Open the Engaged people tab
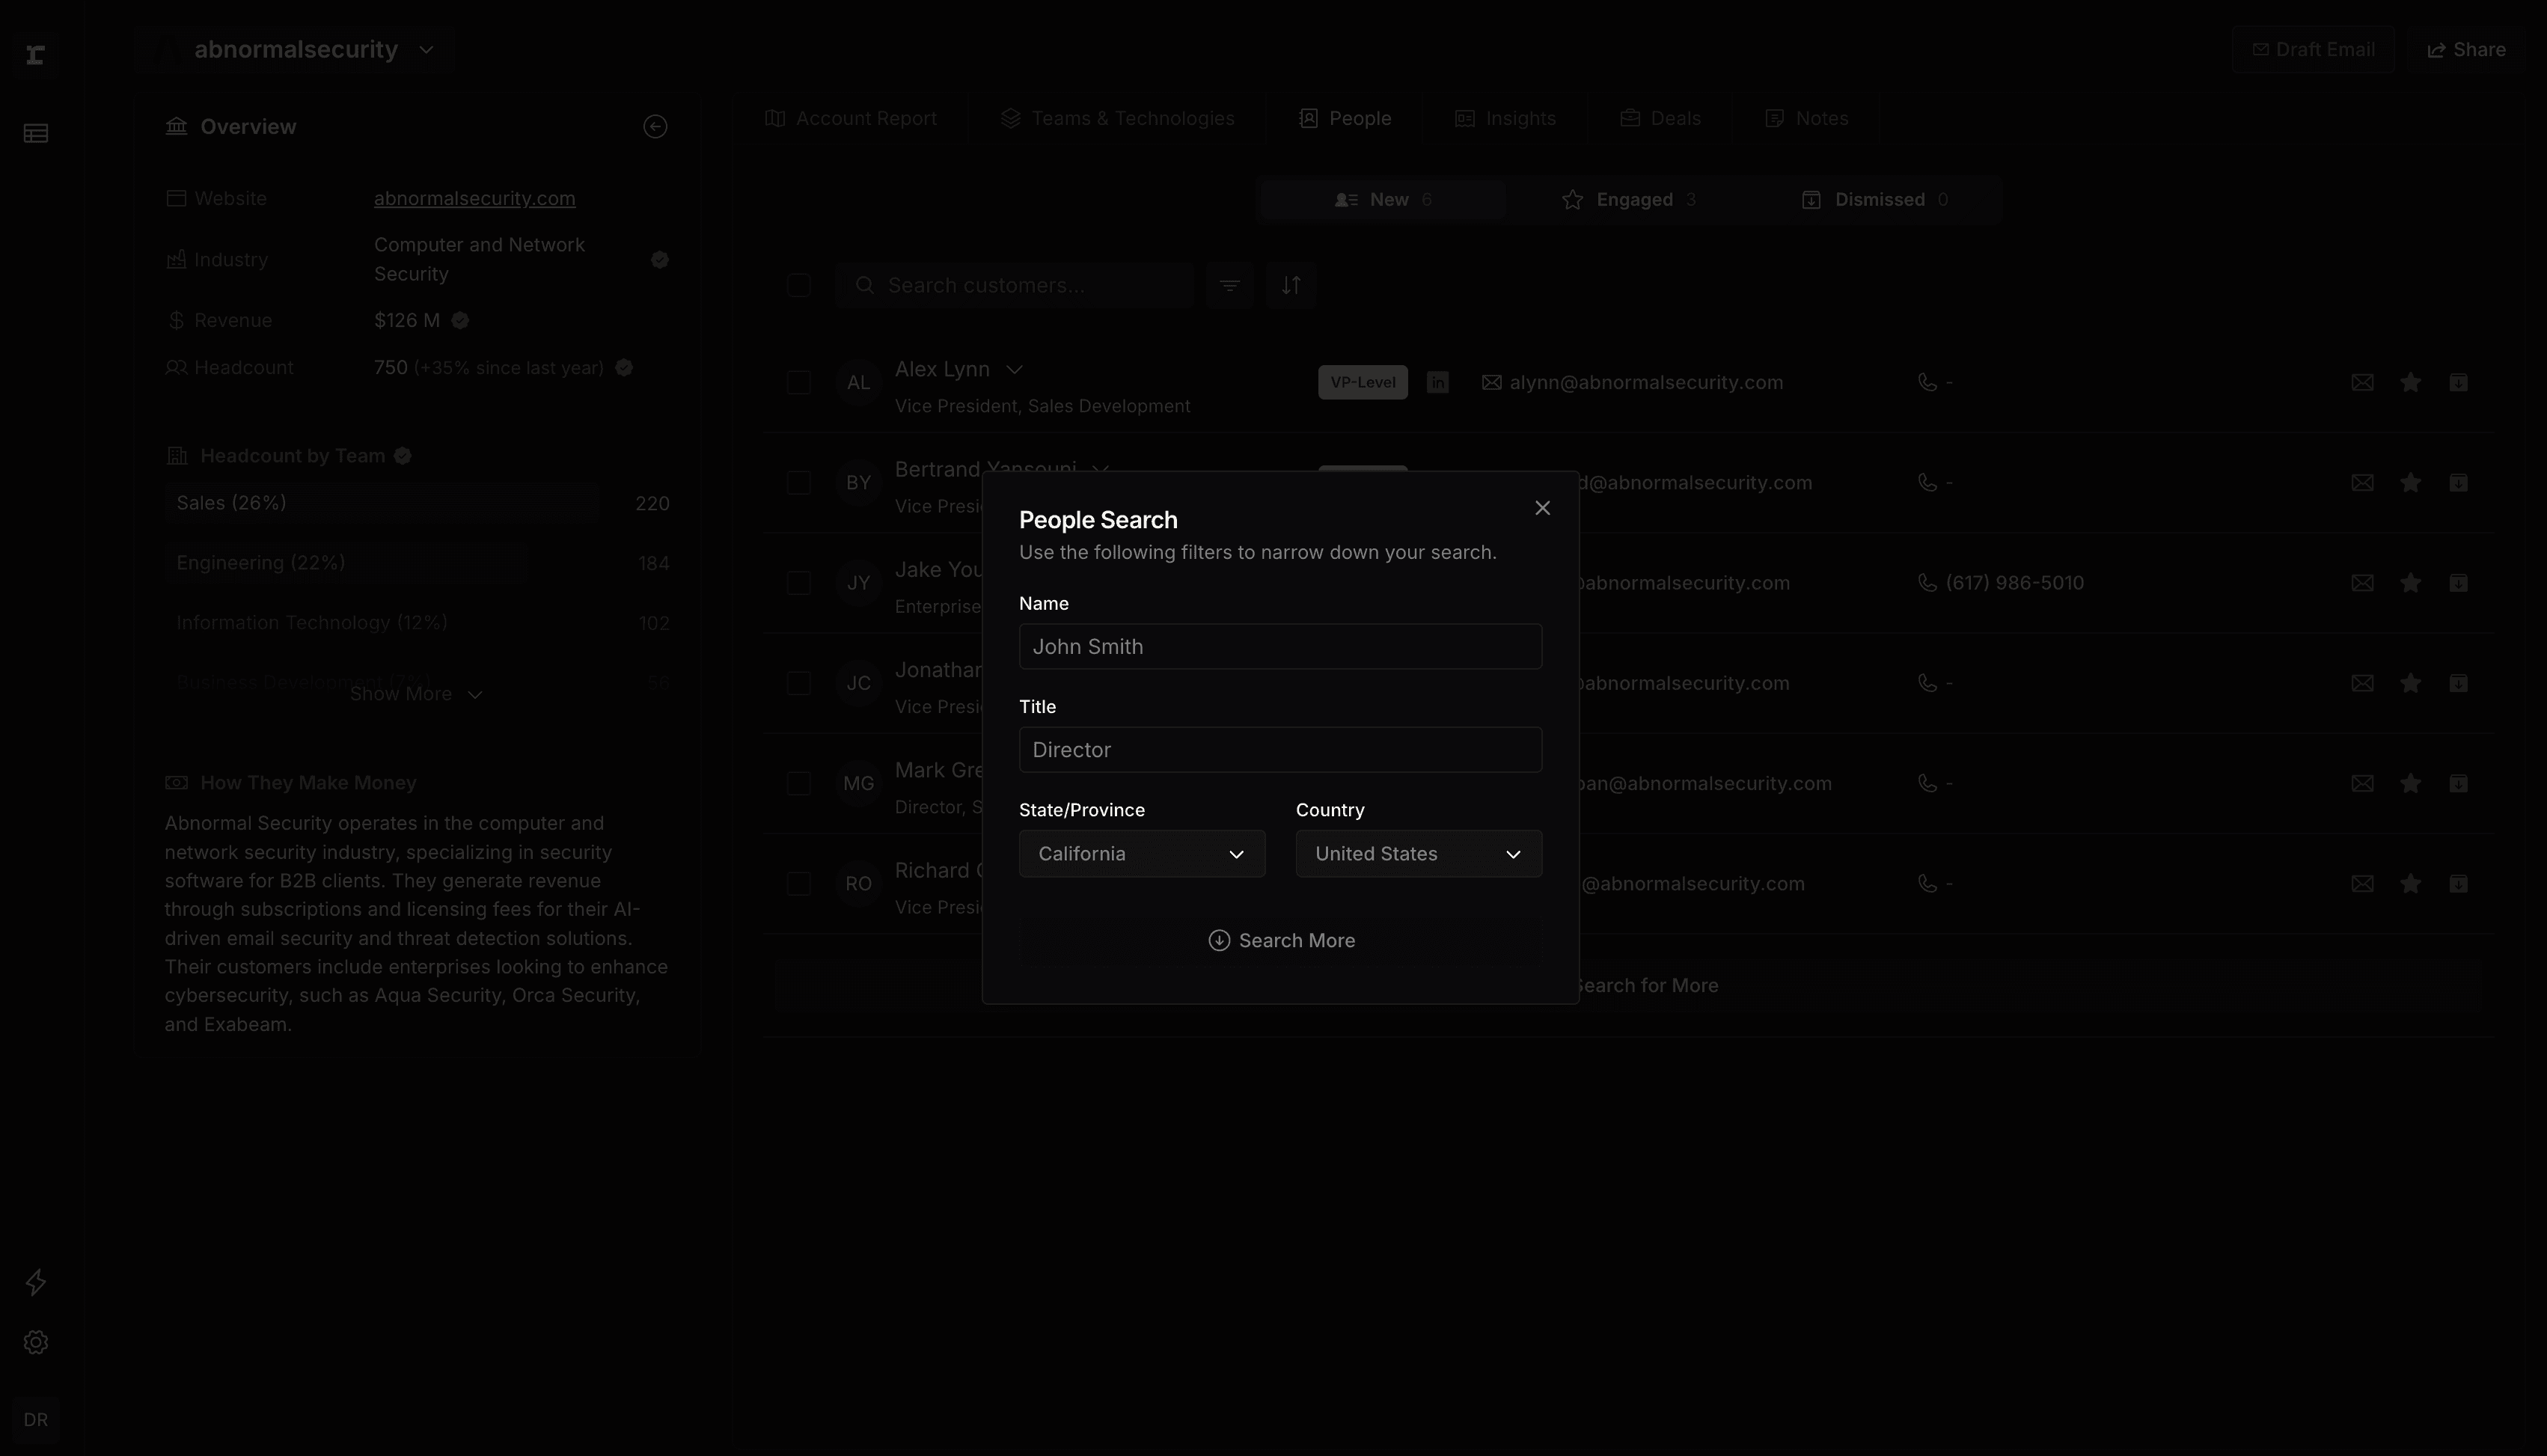This screenshot has width=2547, height=1456. (1628, 200)
